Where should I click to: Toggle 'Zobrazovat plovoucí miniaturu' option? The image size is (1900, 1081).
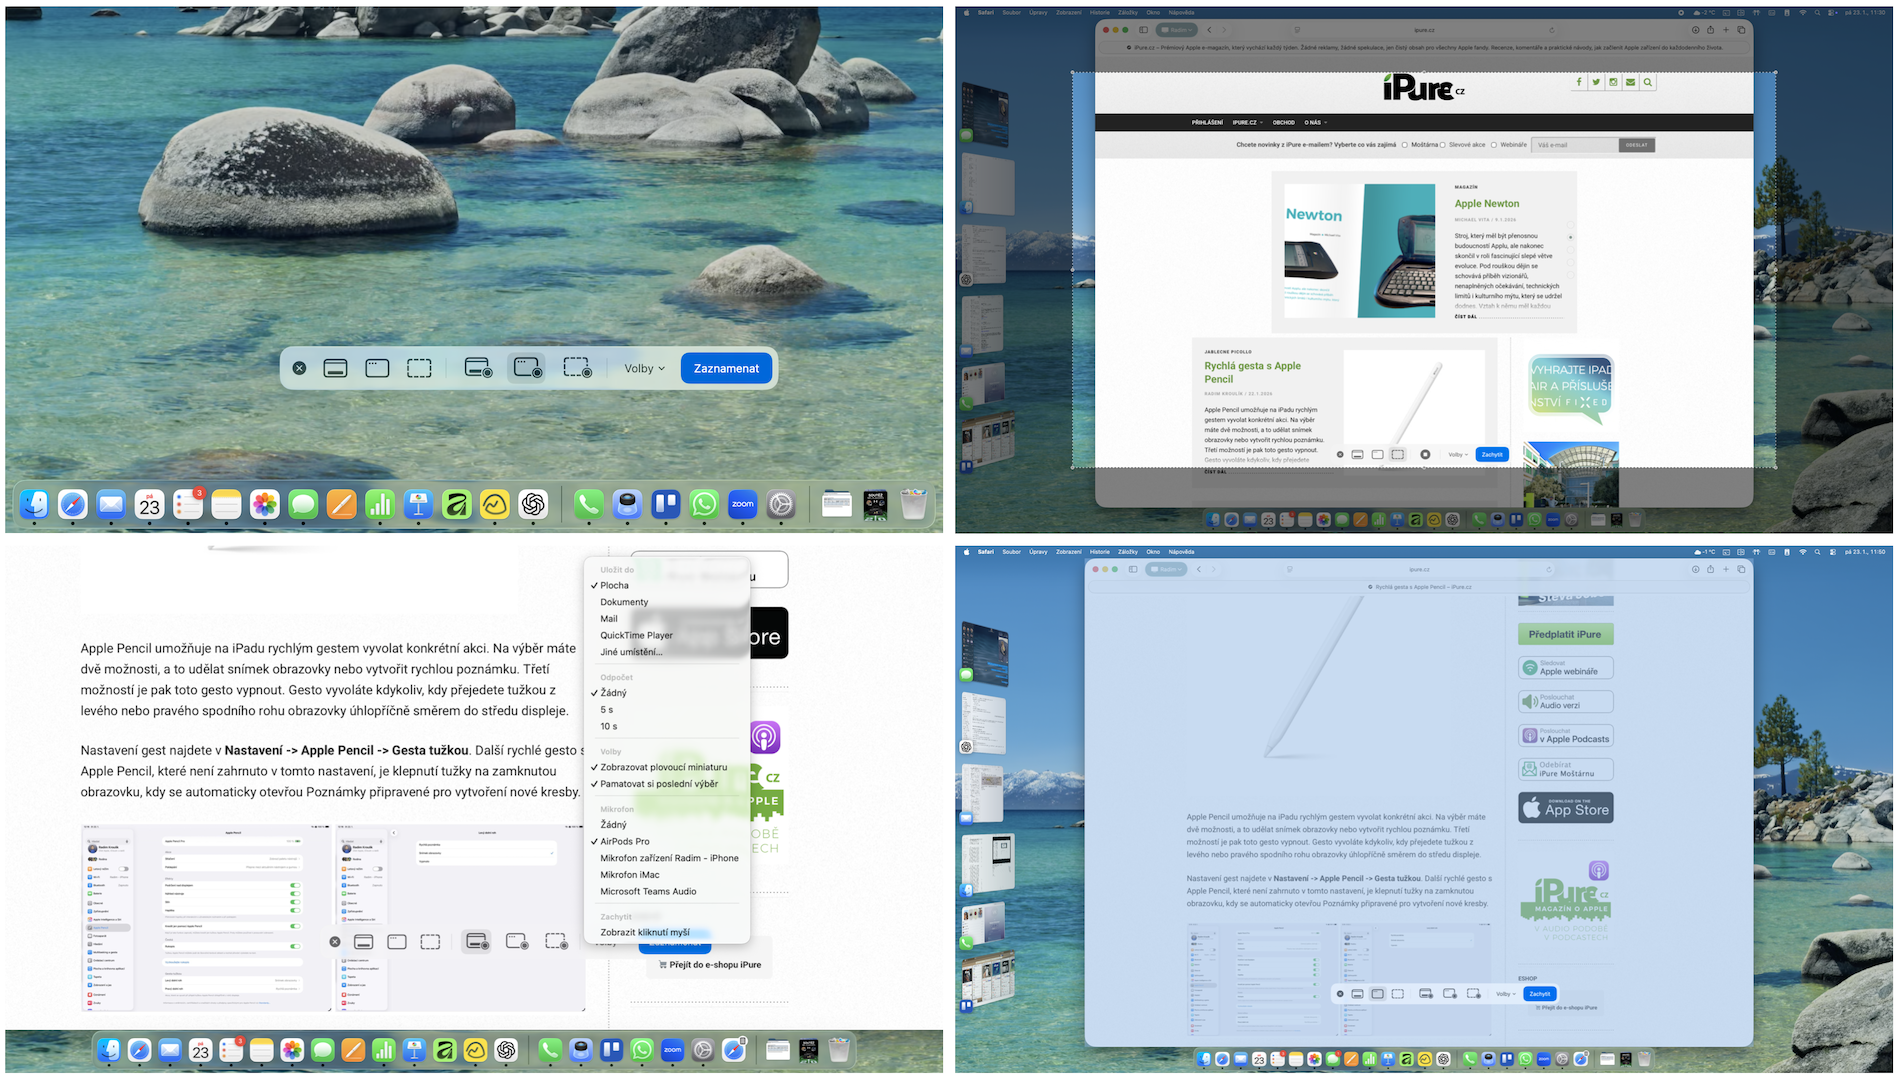click(x=663, y=767)
